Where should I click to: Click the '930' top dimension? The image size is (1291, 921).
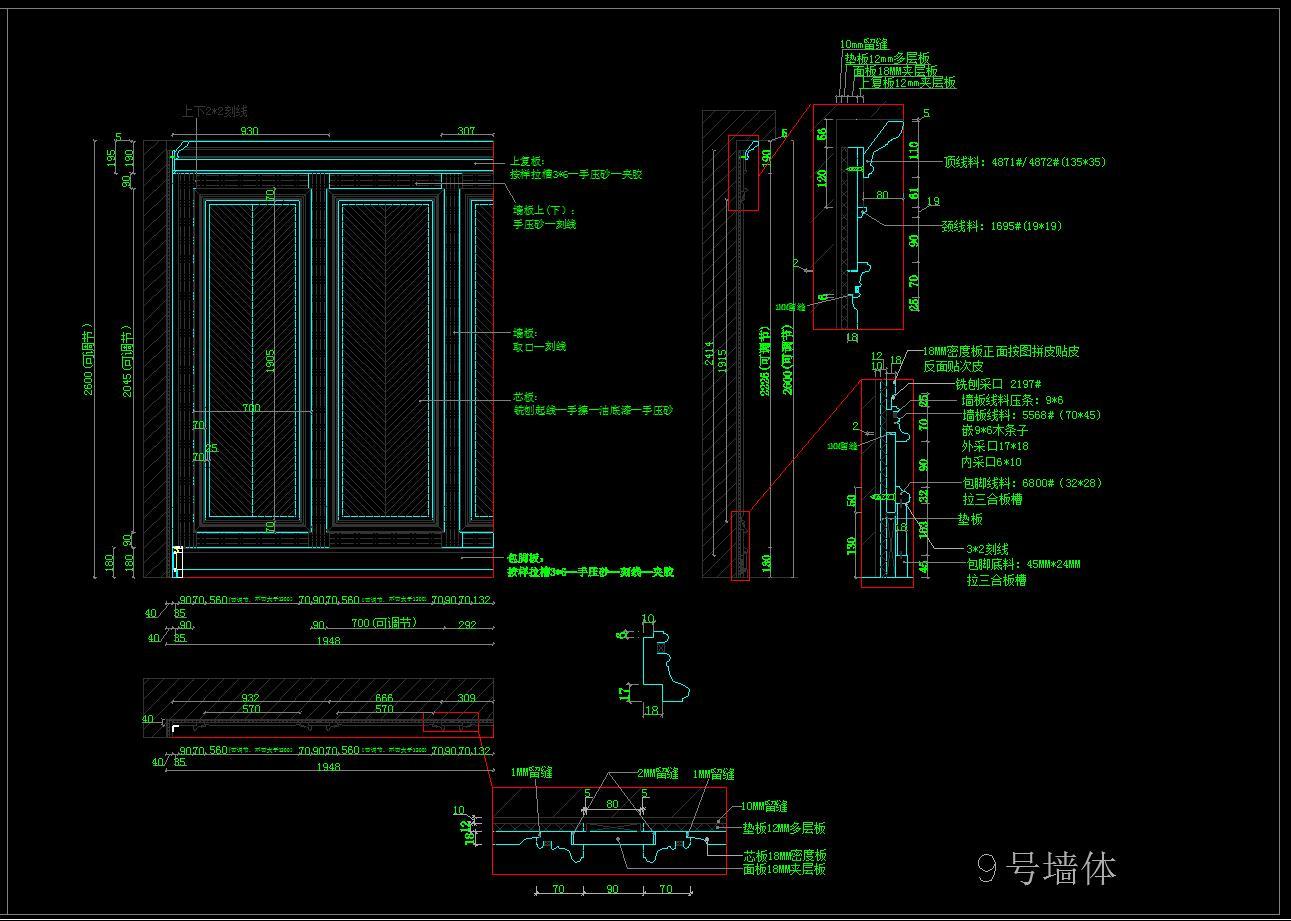[249, 131]
